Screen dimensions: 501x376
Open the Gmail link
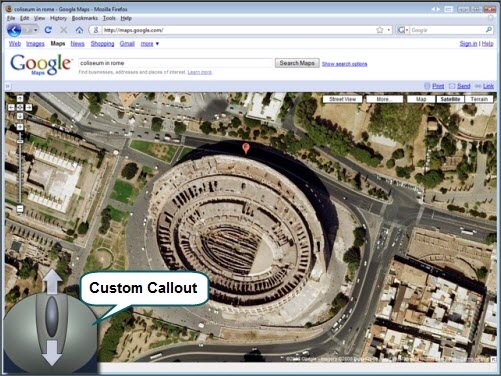pyautogui.click(x=127, y=44)
